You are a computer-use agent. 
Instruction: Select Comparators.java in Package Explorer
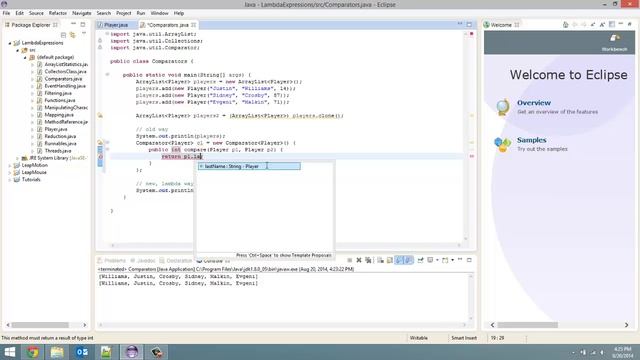(63, 79)
